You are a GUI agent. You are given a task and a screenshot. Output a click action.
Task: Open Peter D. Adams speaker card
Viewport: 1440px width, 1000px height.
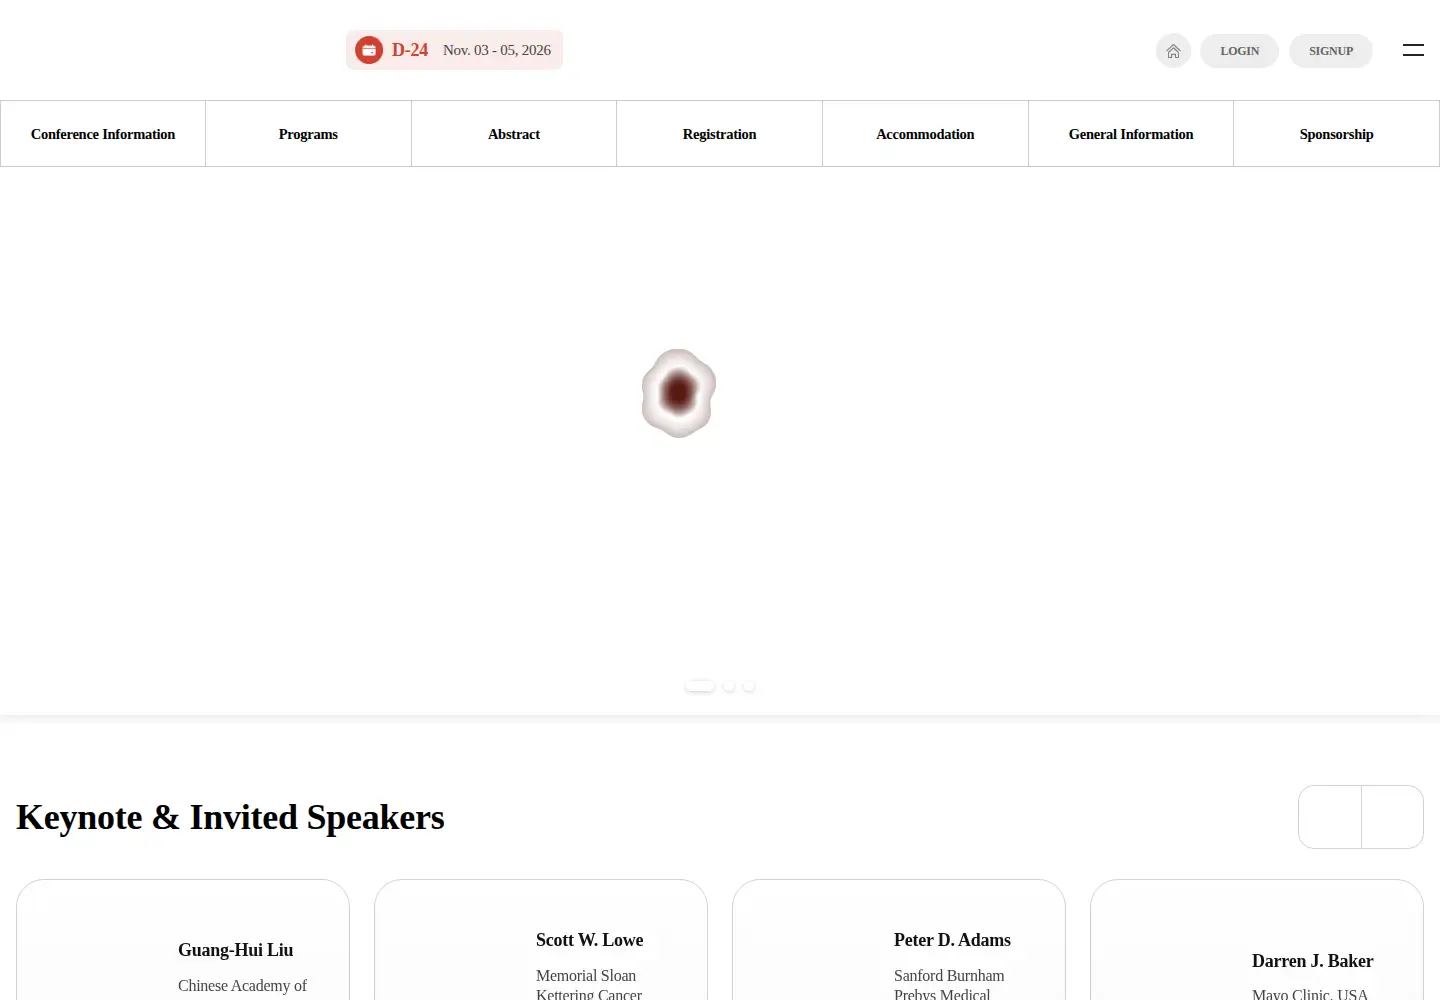pyautogui.click(x=899, y=940)
